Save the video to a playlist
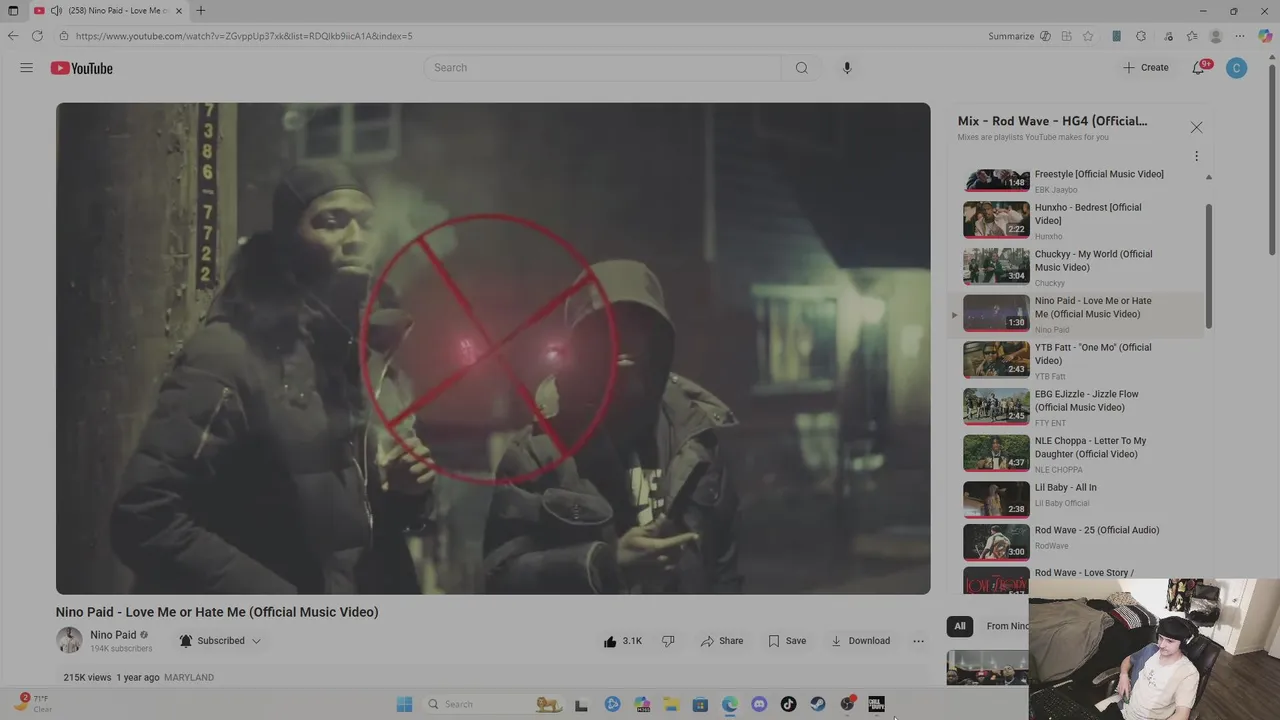The image size is (1280, 720). (x=787, y=641)
